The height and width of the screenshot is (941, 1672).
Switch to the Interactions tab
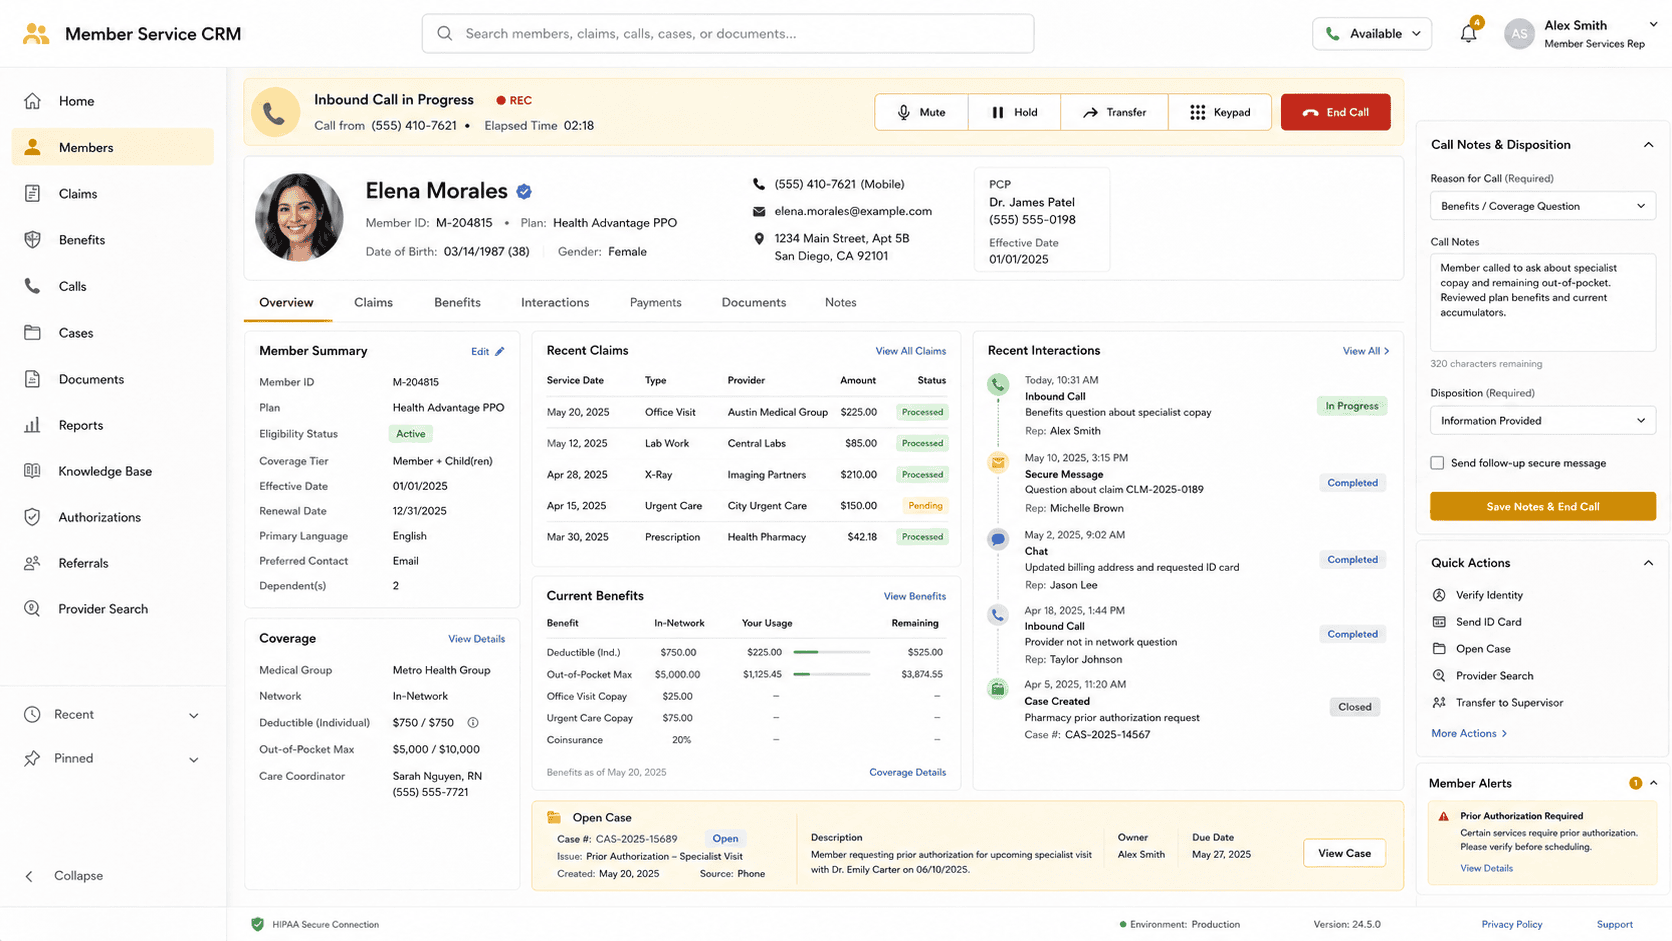(555, 302)
